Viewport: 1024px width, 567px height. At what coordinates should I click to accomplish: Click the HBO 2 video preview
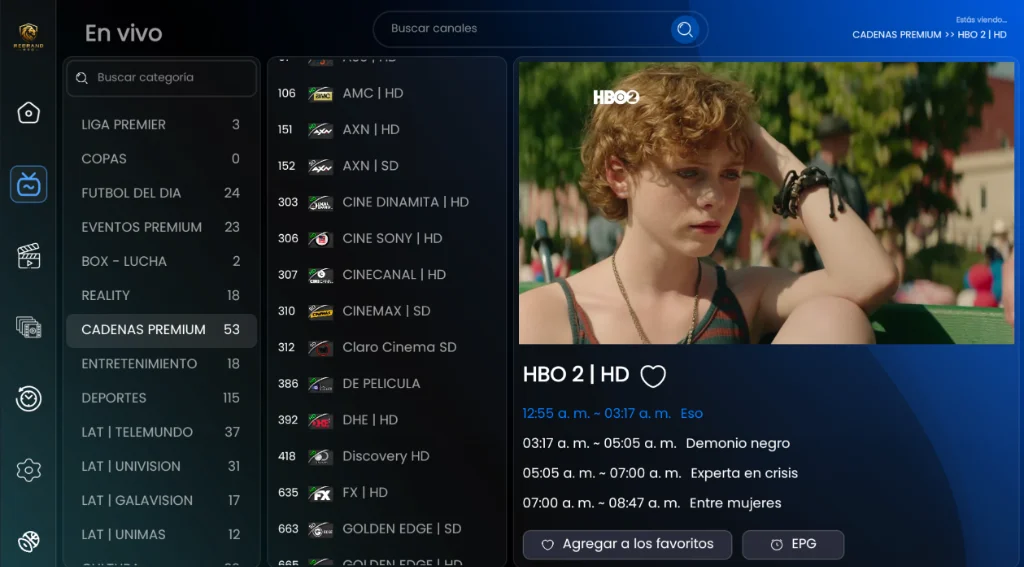[x=766, y=203]
